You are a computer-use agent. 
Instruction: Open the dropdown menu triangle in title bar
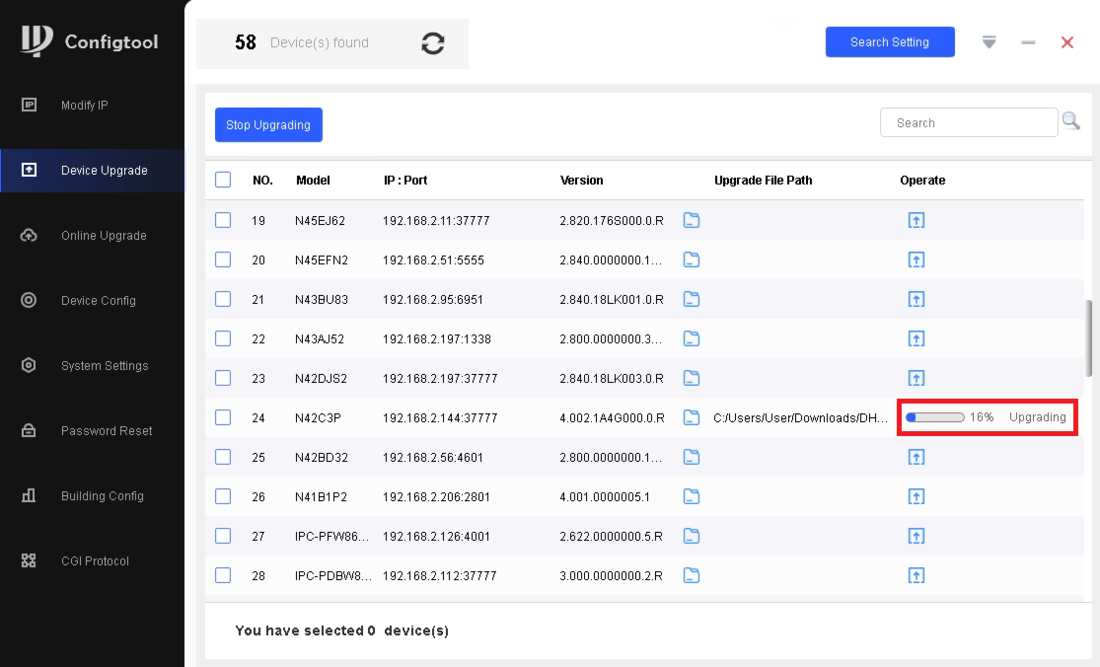point(989,42)
